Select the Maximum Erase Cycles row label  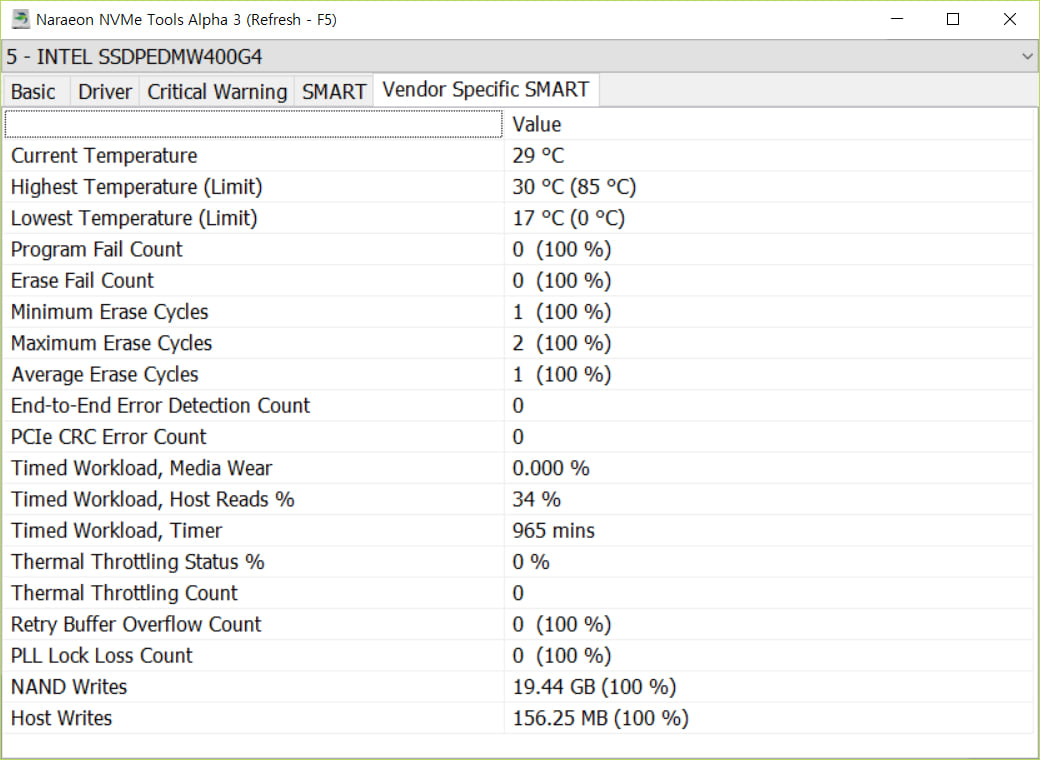111,343
